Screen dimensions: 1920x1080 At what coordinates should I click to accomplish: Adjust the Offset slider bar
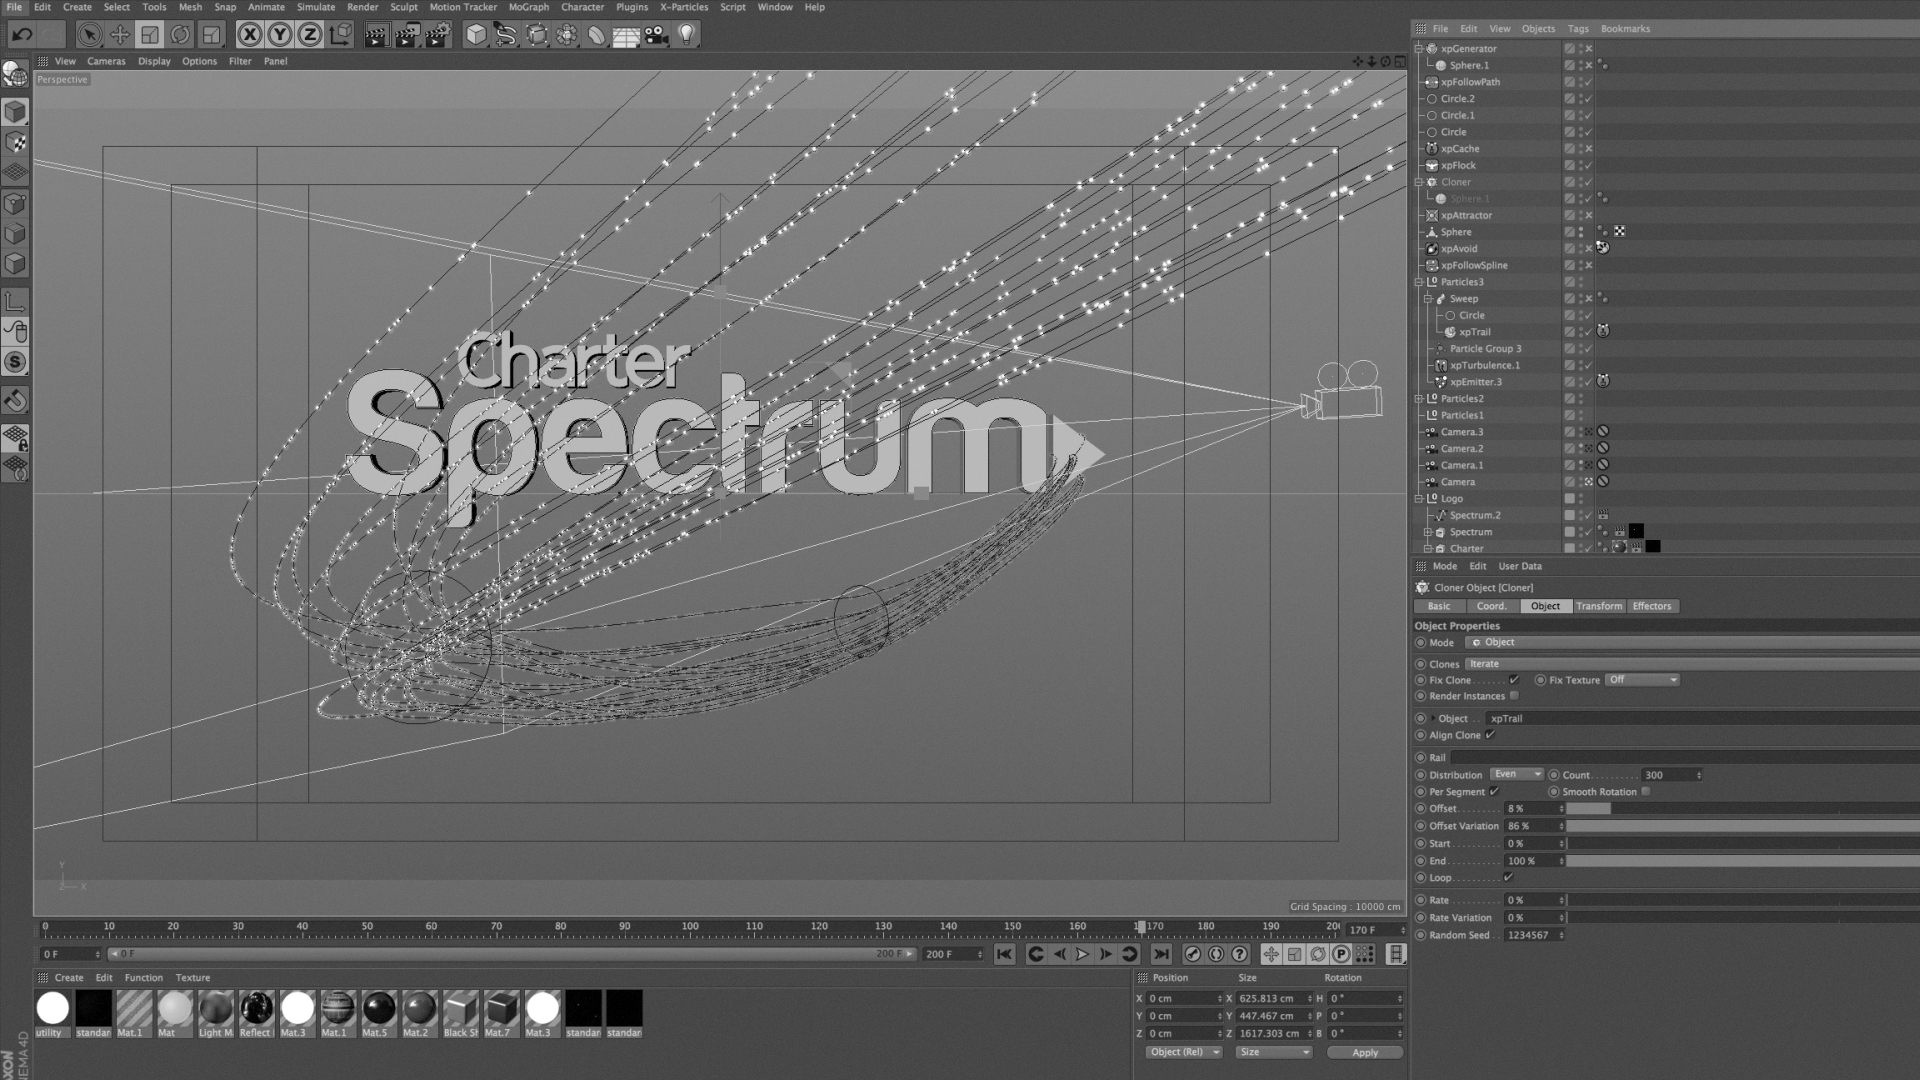tap(1742, 808)
